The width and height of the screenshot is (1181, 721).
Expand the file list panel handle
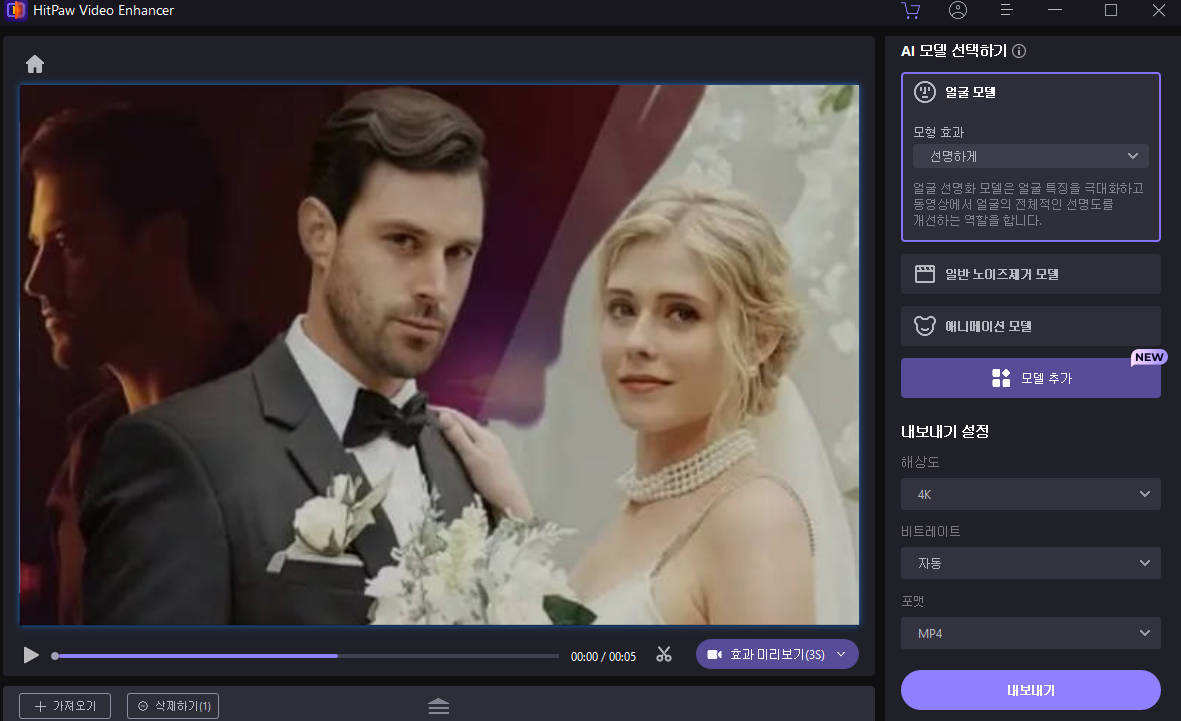coord(438,706)
